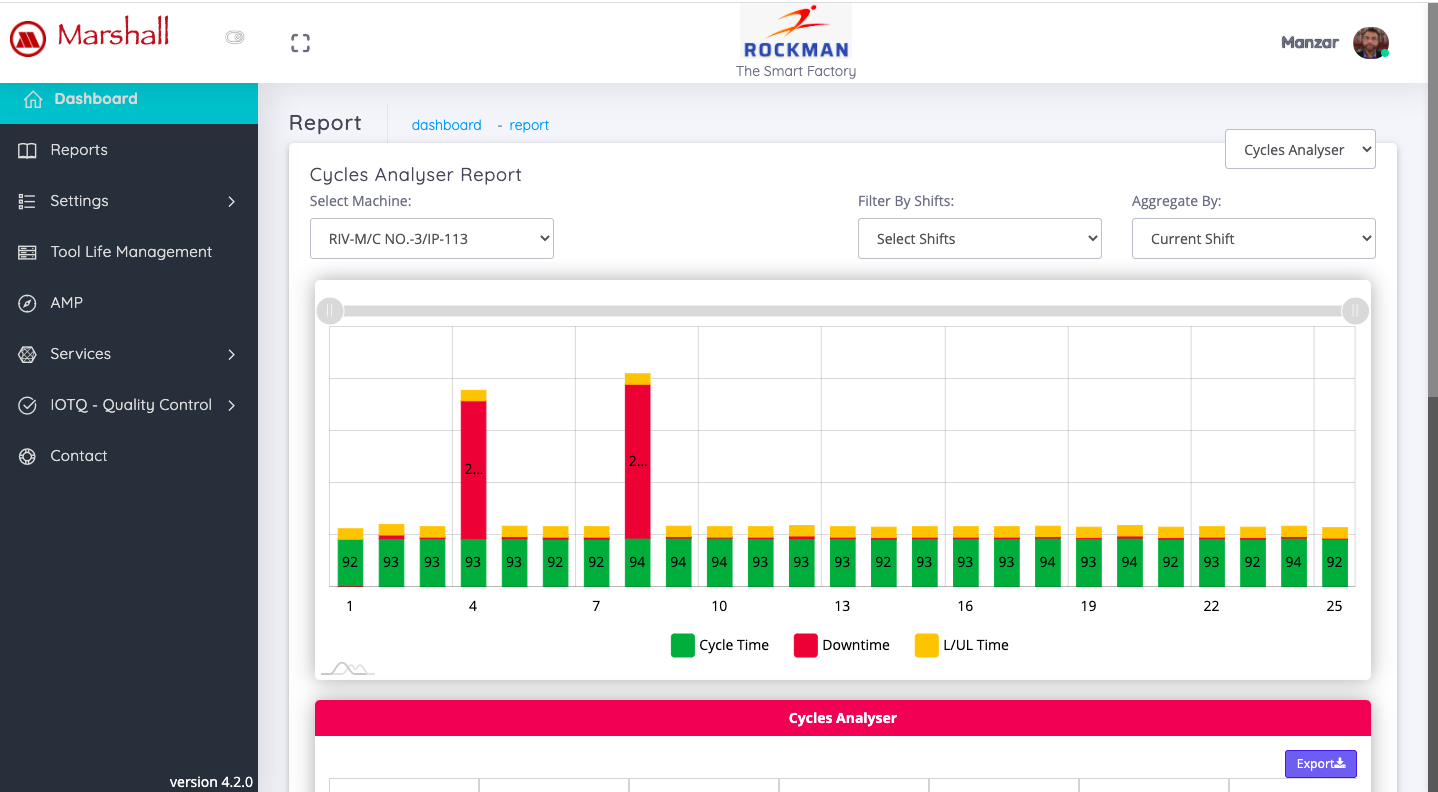
Task: Open Manzar user avatar menu
Action: (x=1370, y=43)
